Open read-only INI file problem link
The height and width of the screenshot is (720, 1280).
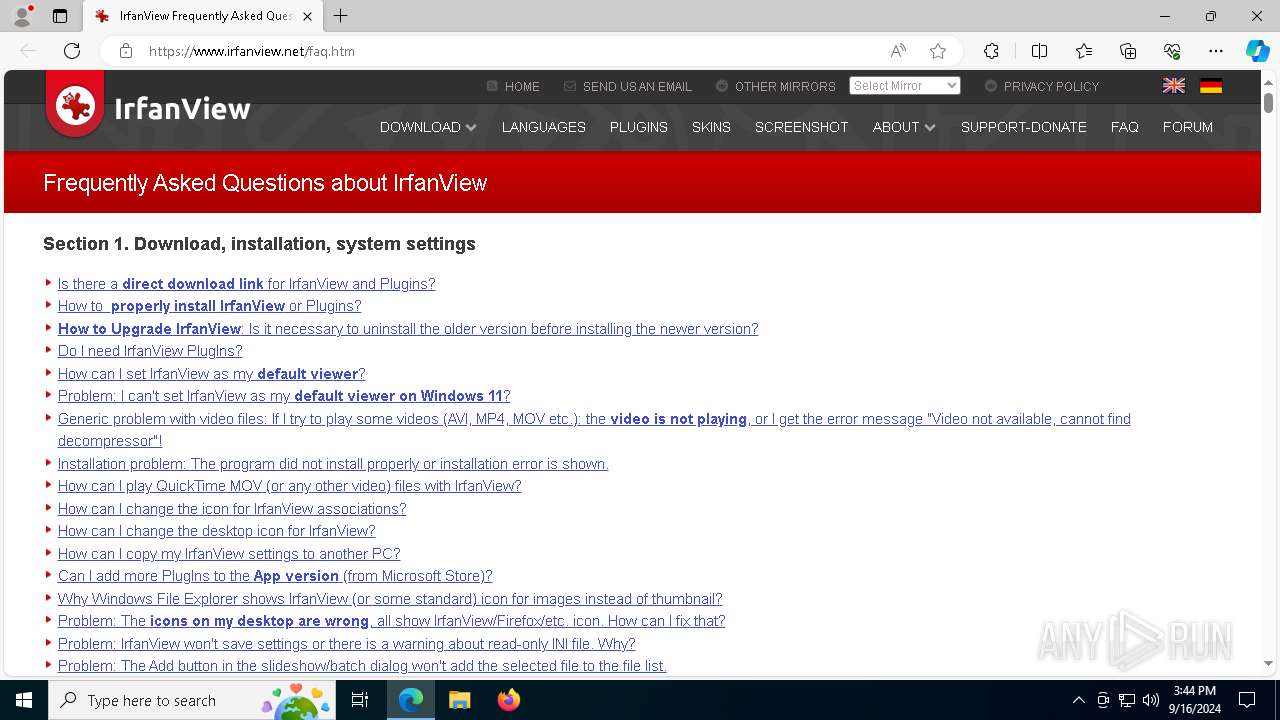346,644
